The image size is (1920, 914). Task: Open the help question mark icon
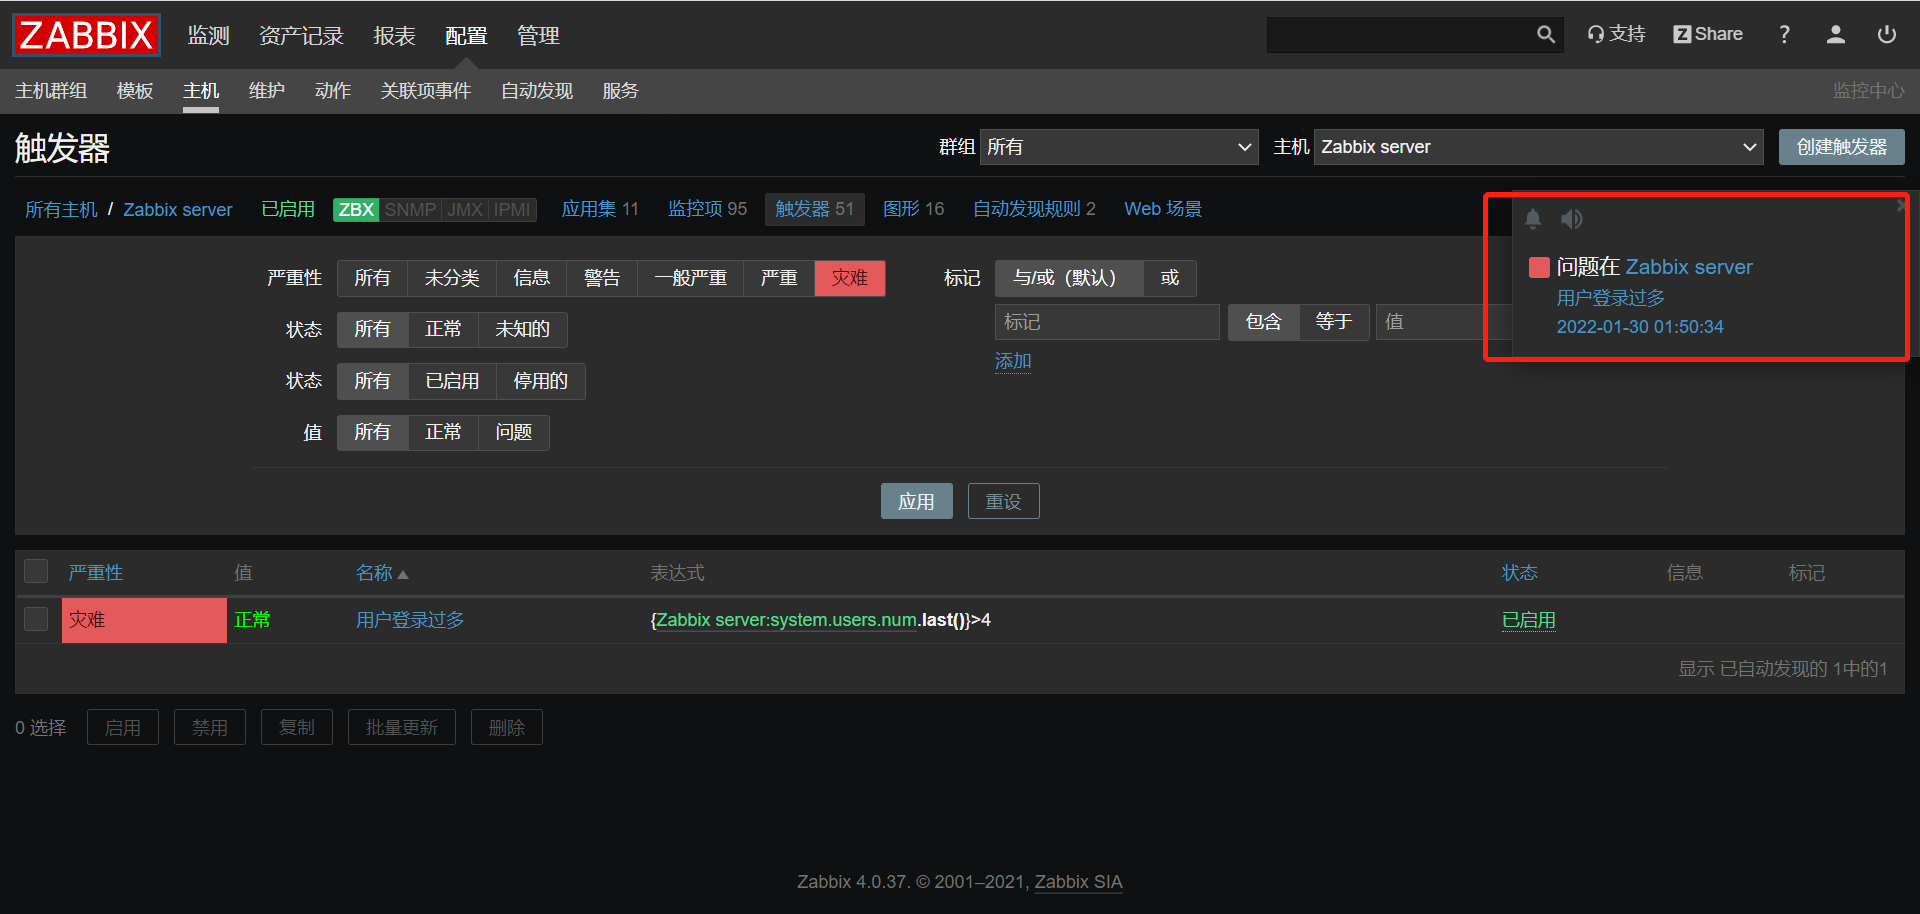pyautogui.click(x=1784, y=34)
